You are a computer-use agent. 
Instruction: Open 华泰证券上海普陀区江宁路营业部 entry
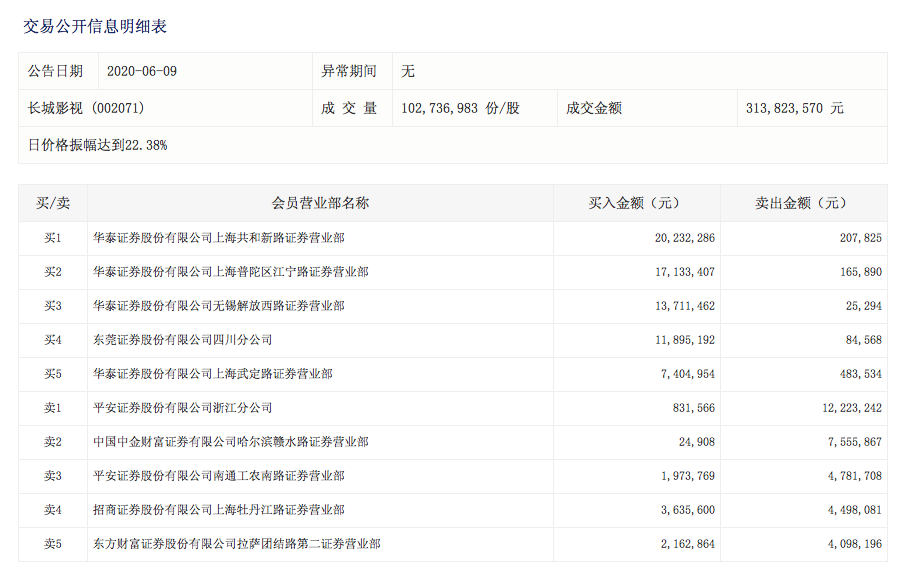point(231,272)
